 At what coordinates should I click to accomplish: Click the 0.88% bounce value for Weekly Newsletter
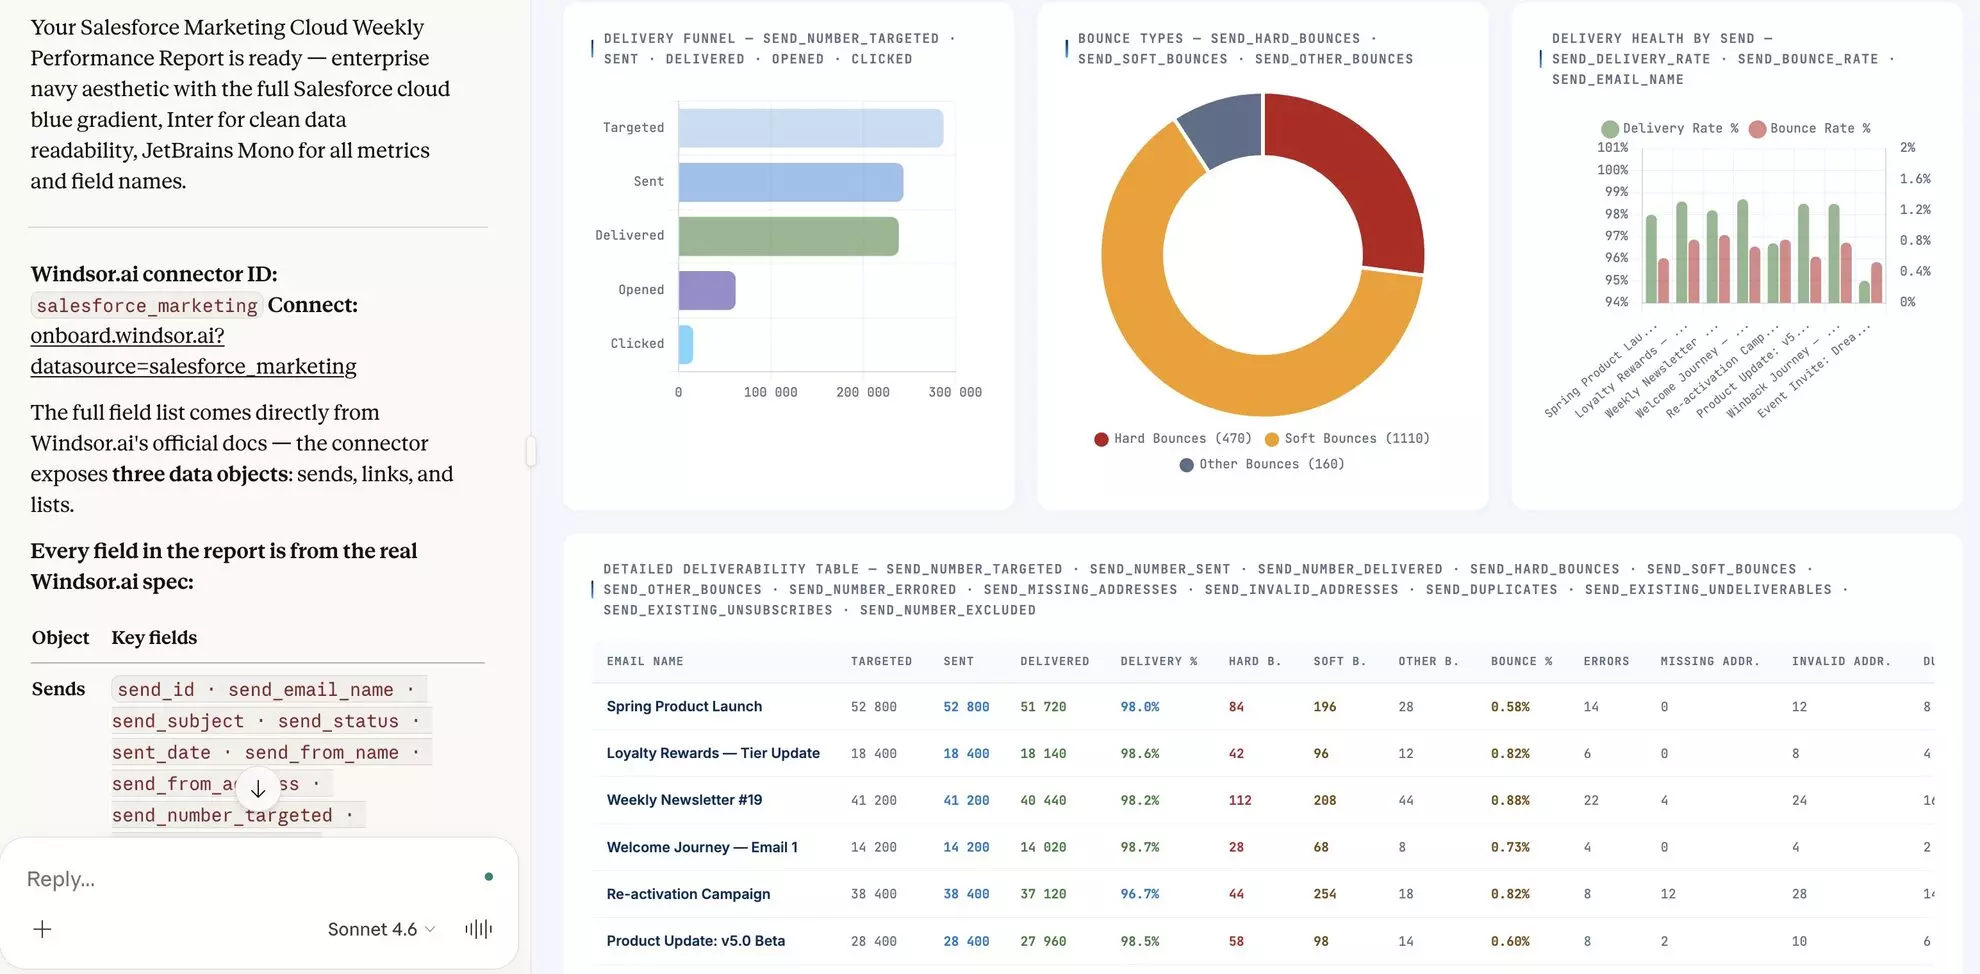pyautogui.click(x=1510, y=800)
